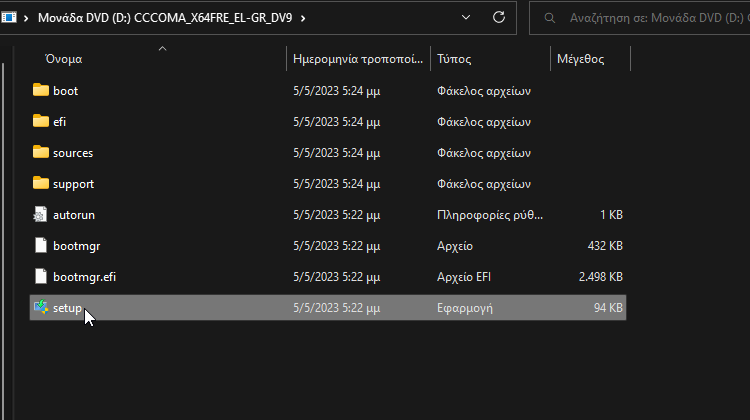Viewport: 750px width, 420px height.
Task: Click the 432 KB size value
Action: [x=605, y=246]
